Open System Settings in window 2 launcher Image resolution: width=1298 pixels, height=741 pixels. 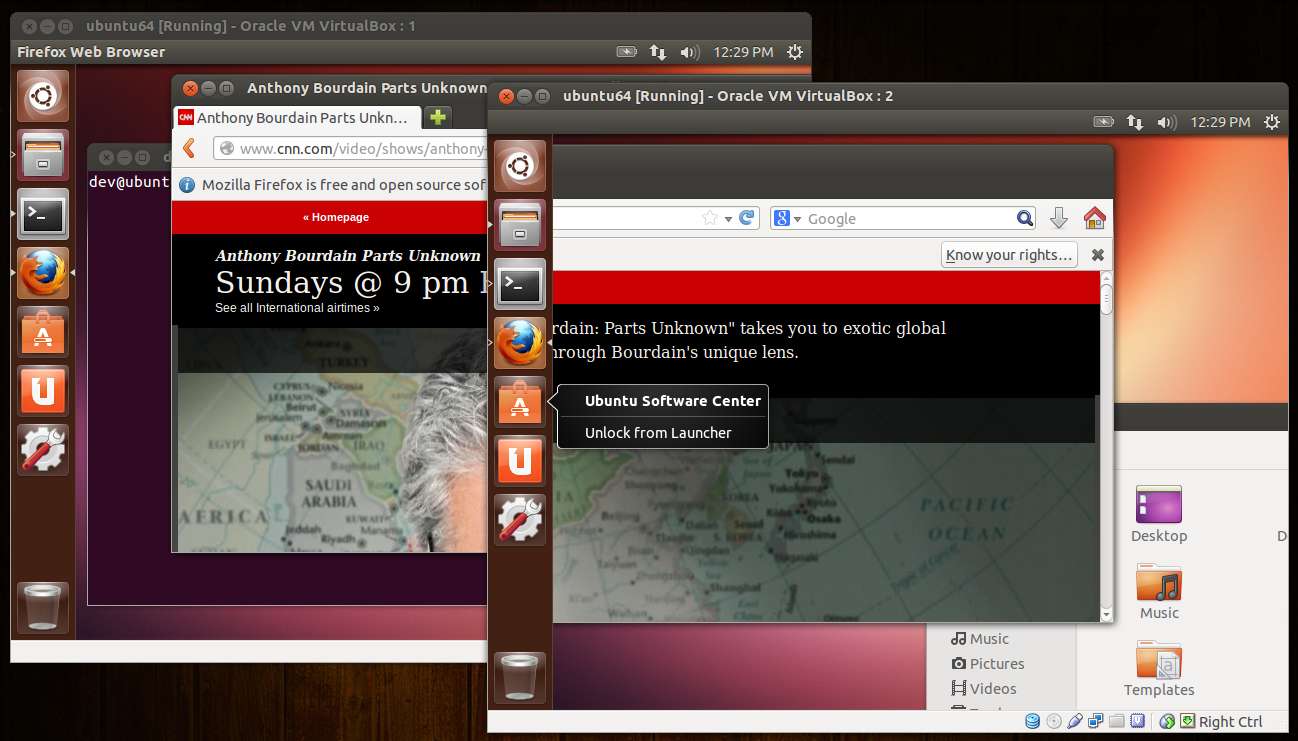click(520, 520)
